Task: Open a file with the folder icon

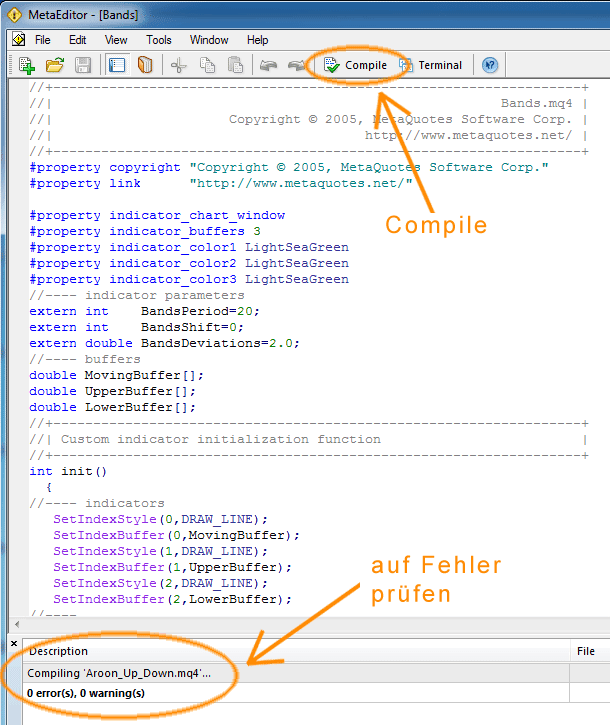Action: (x=55, y=65)
